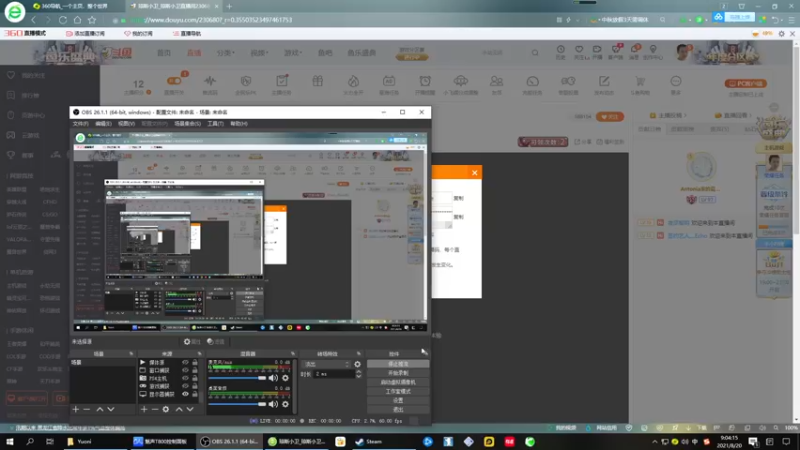Open the 工具(T) menu in OBS
Screen dimensions: 800x450
tap(215, 123)
